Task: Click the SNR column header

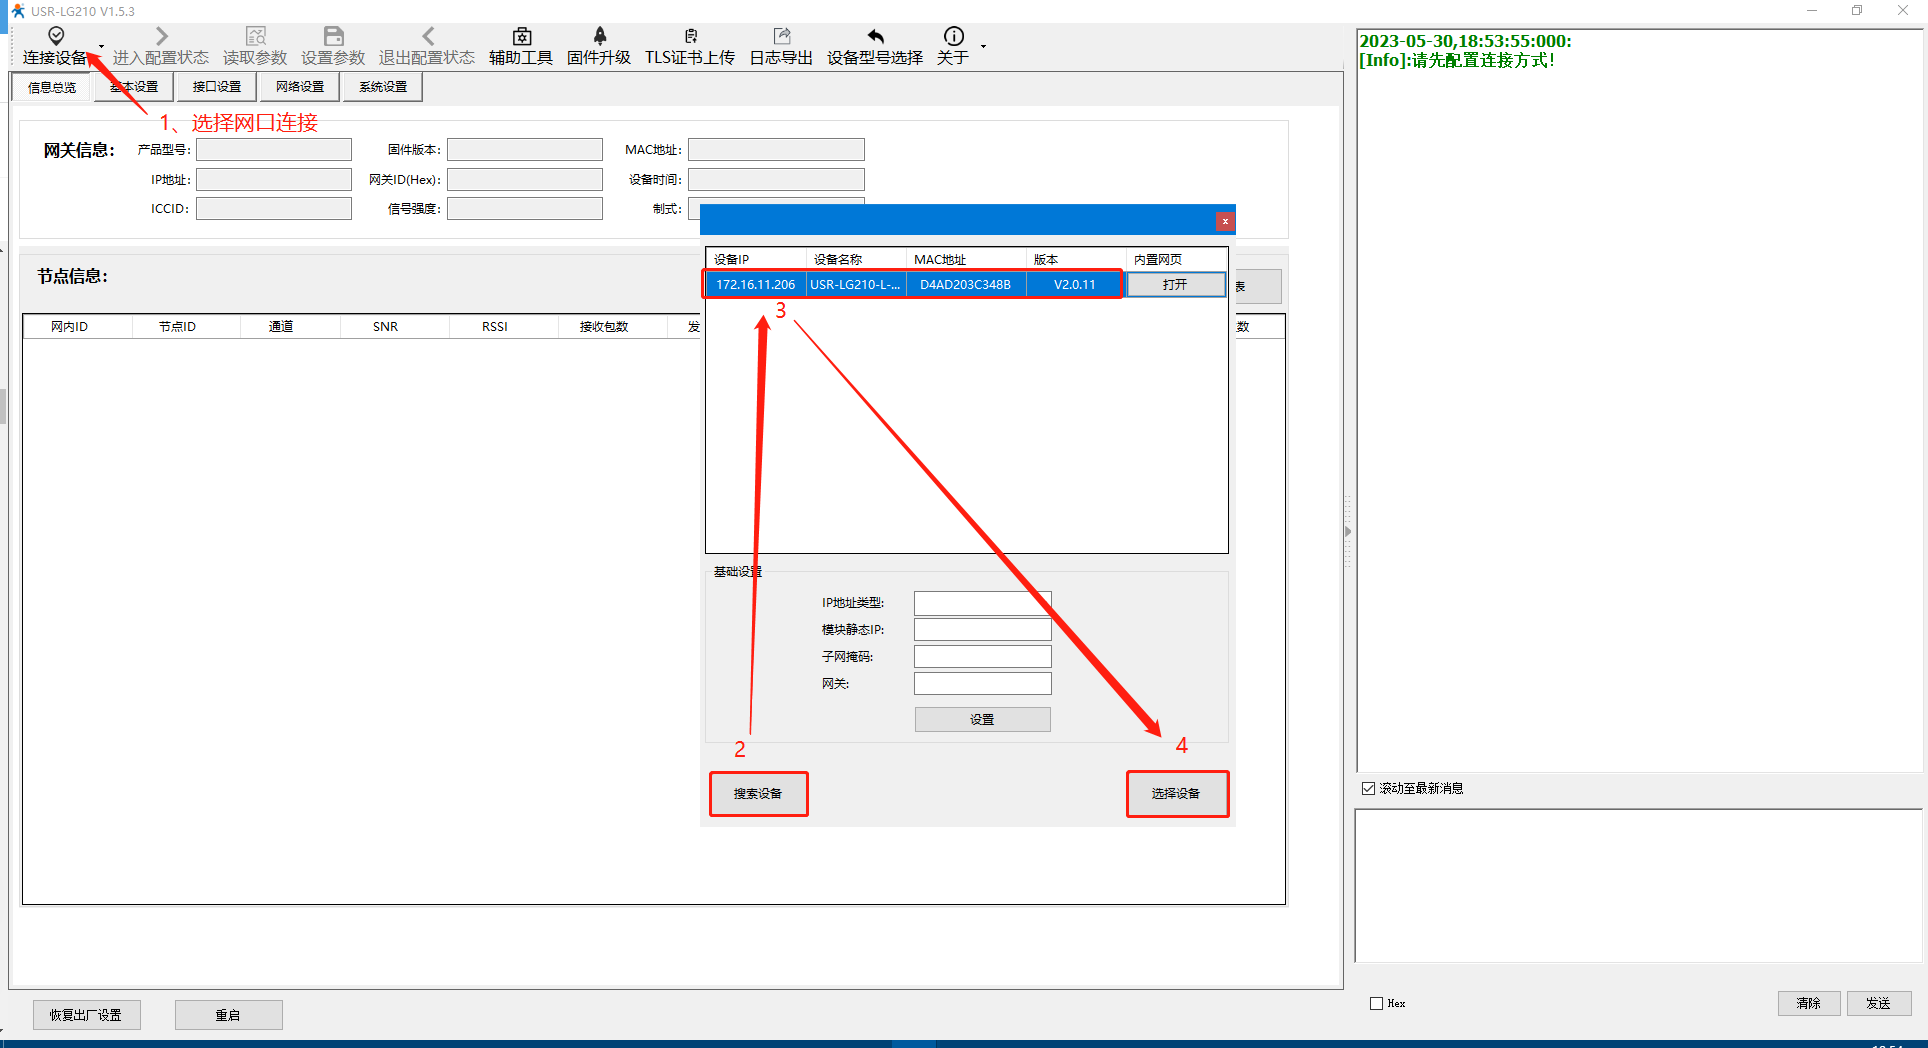Action: point(395,327)
